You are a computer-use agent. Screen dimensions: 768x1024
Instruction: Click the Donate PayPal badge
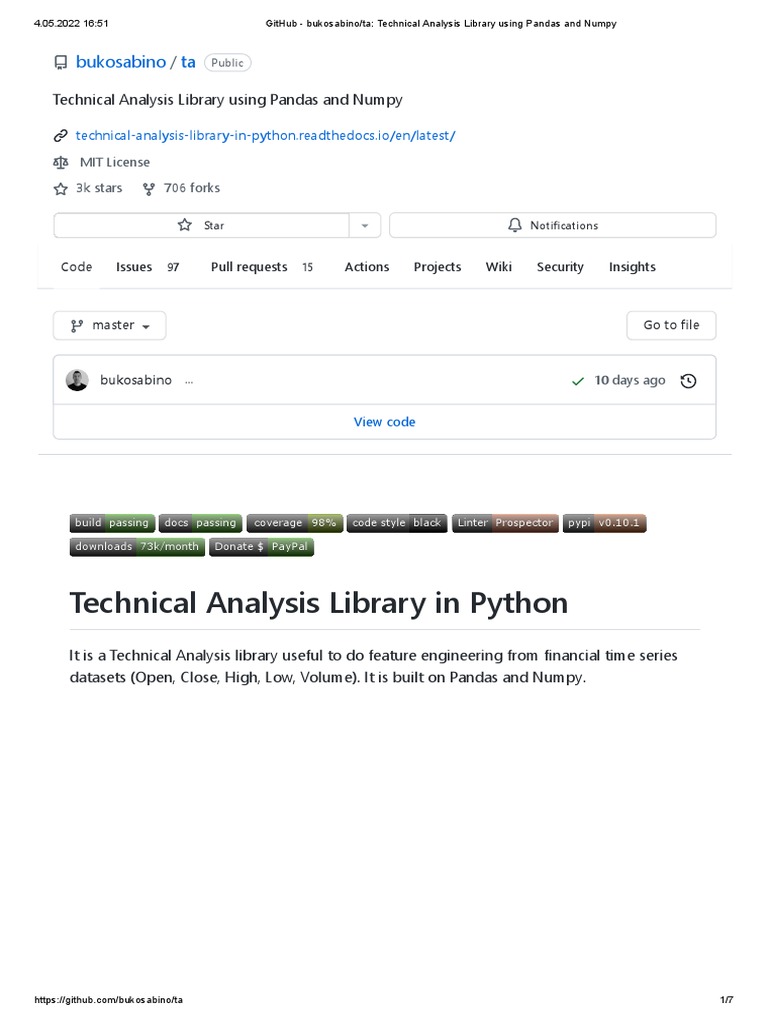pos(261,547)
